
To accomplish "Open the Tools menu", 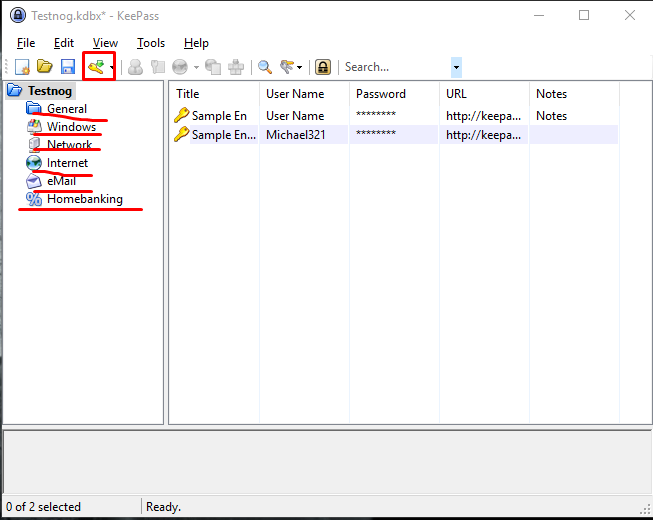I will click(151, 43).
